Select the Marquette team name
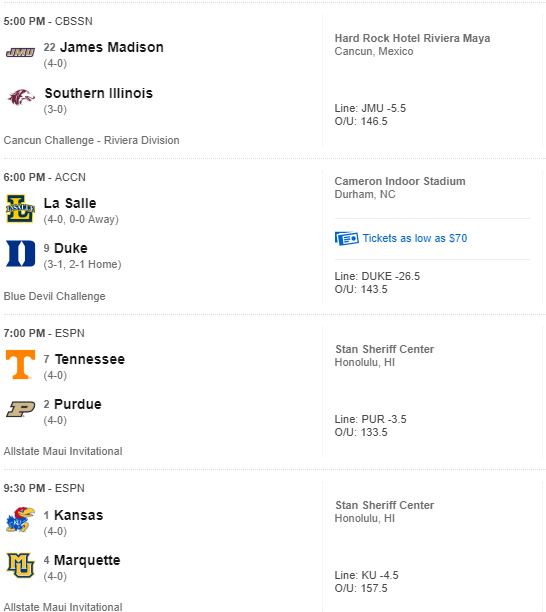 tap(87, 560)
